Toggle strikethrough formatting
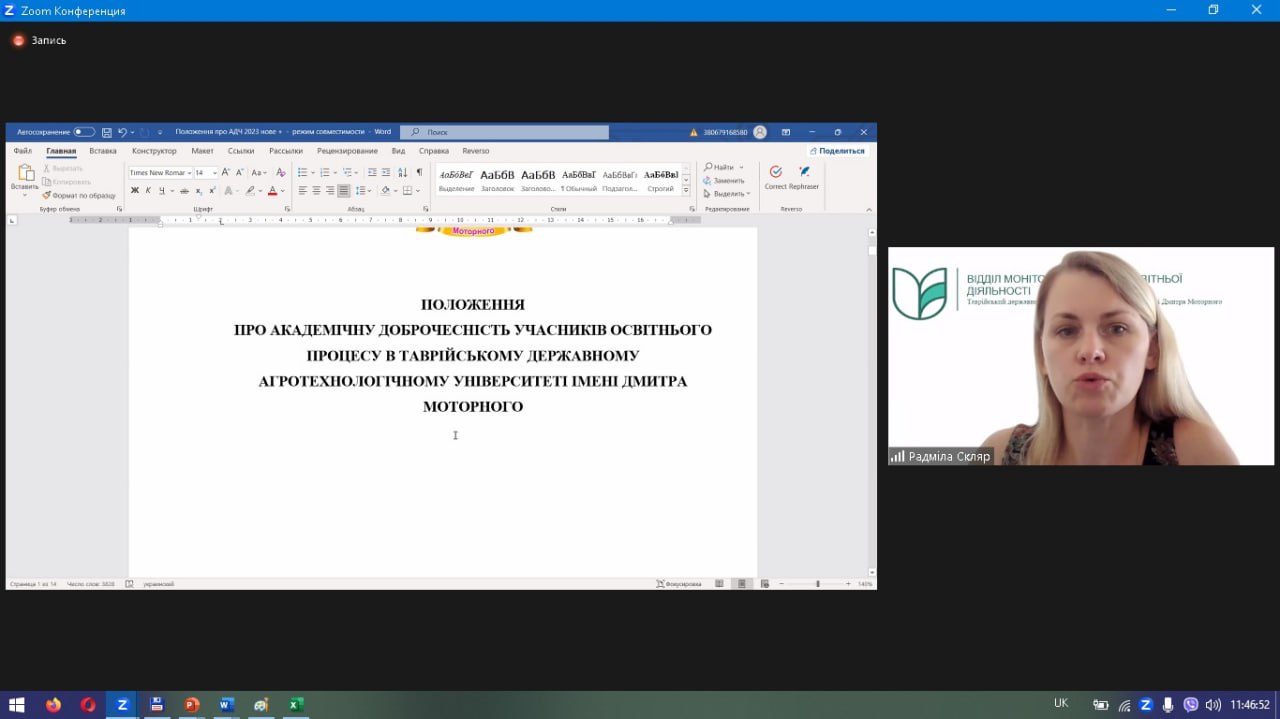Screen dimensions: 1280x719 click(x=184, y=190)
